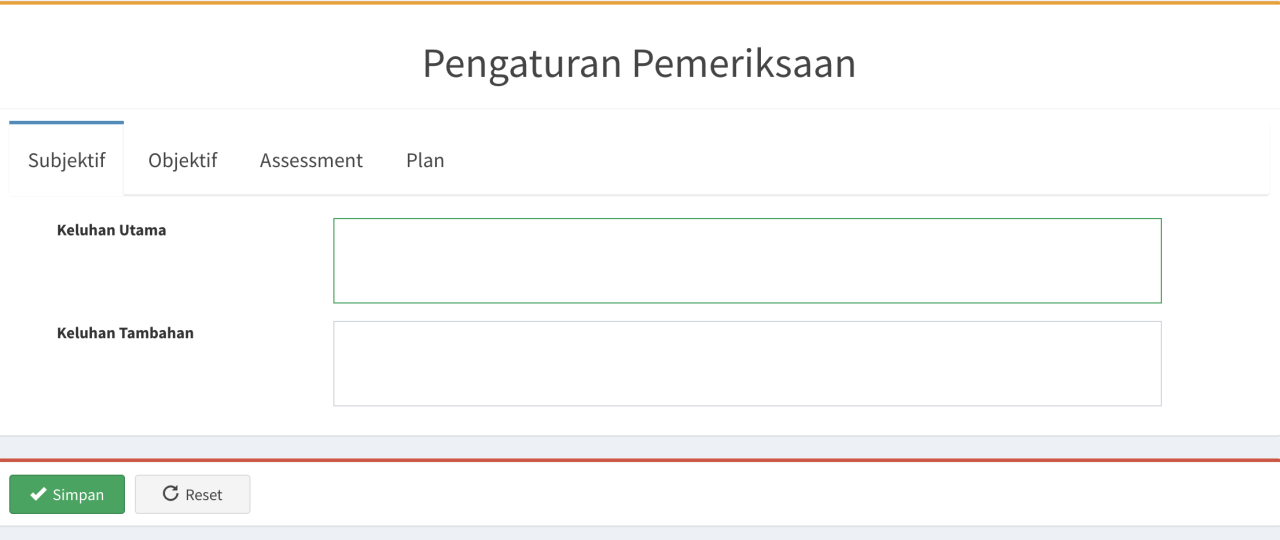Go to the Plan tab
The image size is (1280, 540).
(x=425, y=160)
